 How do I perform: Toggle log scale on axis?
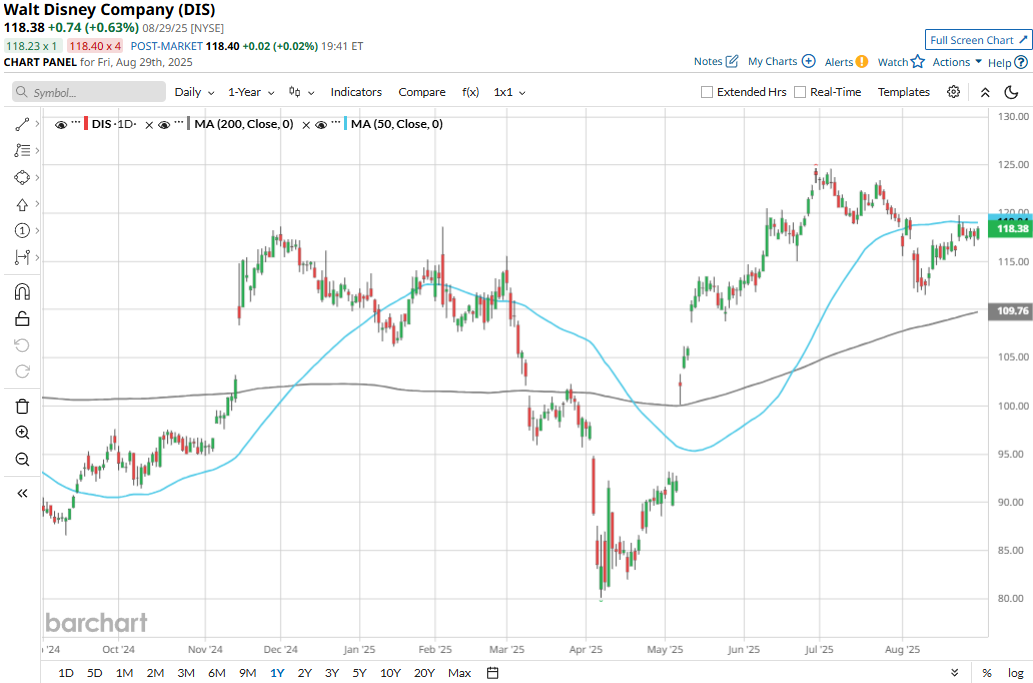tap(1015, 672)
